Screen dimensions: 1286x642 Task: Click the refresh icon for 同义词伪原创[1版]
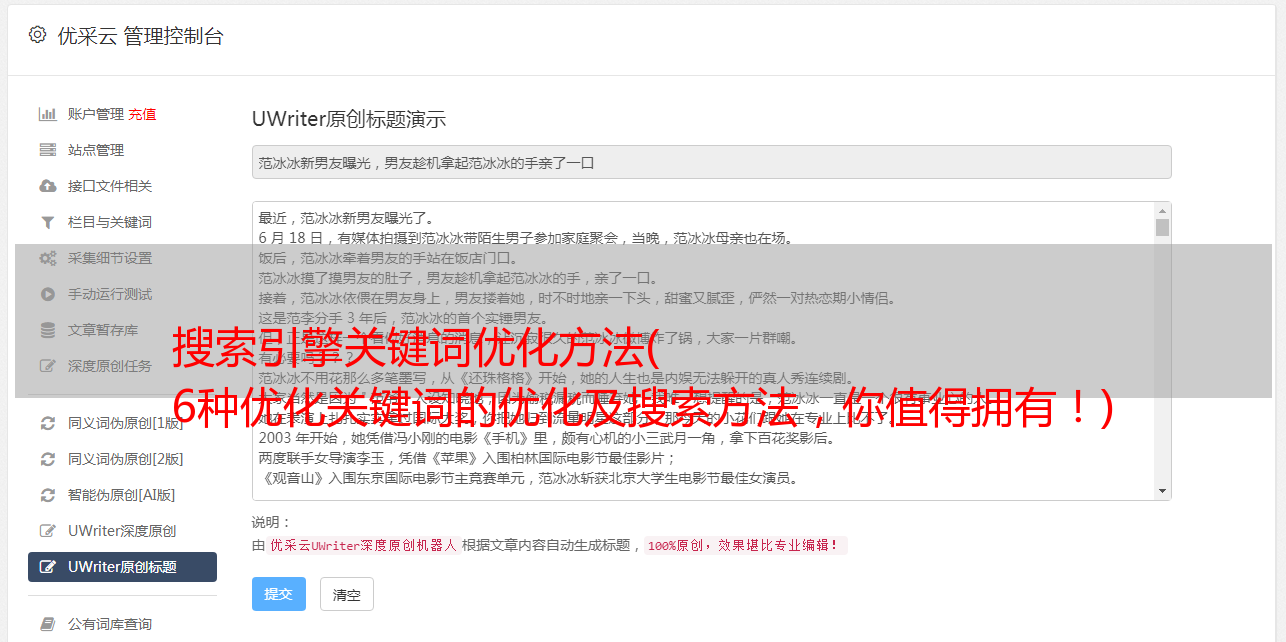pos(47,423)
